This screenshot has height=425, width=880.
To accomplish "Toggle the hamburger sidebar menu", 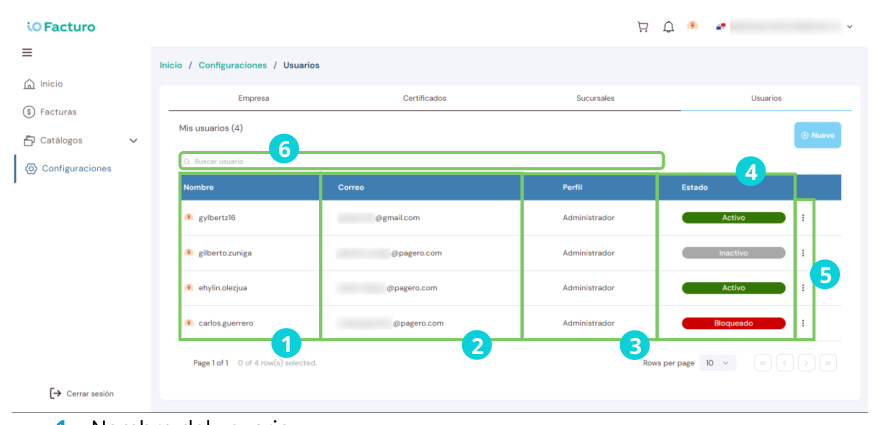I will click(x=27, y=53).
